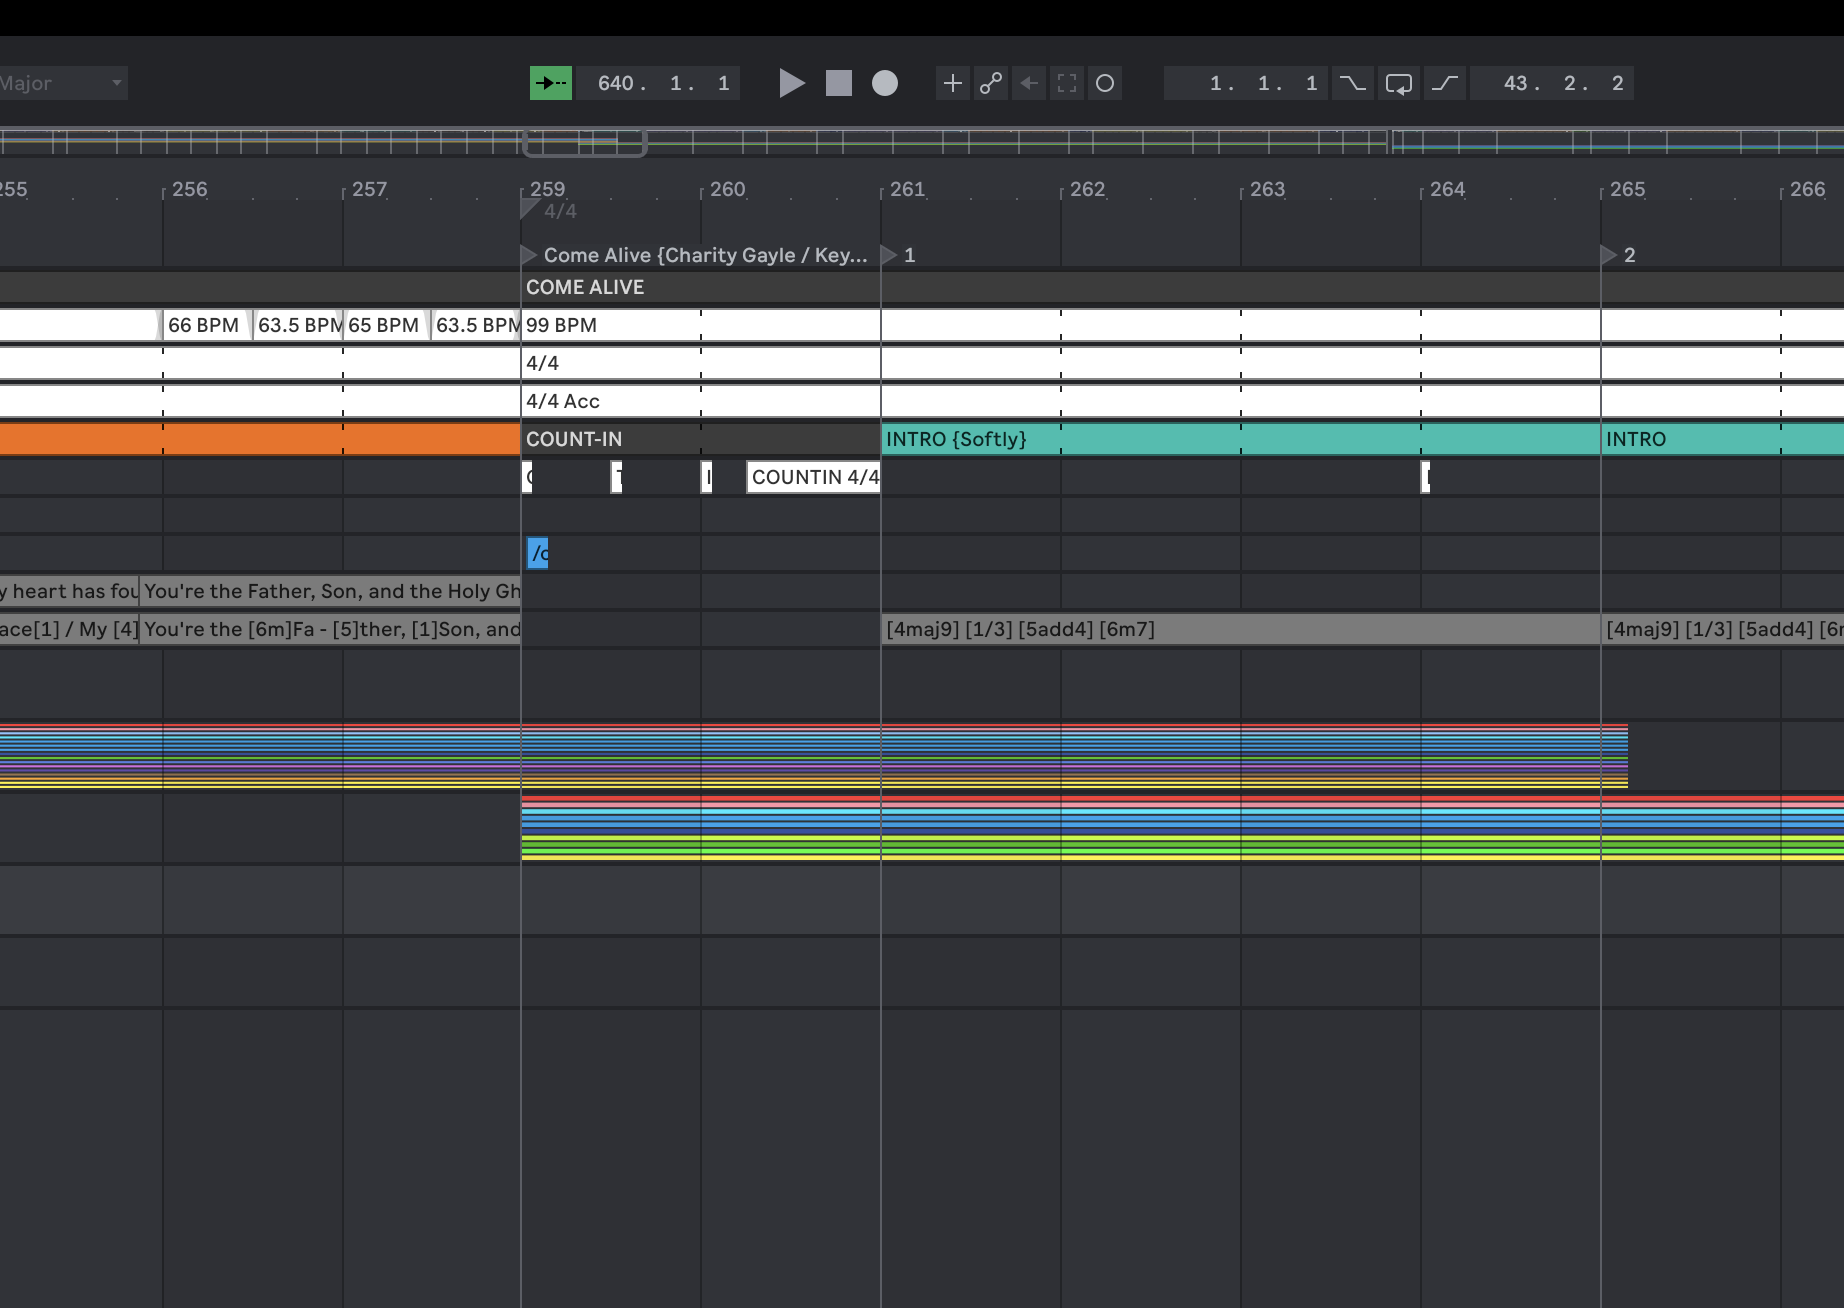This screenshot has width=1844, height=1308.
Task: Click Re-enable Automation arrow button
Action: 1029,83
